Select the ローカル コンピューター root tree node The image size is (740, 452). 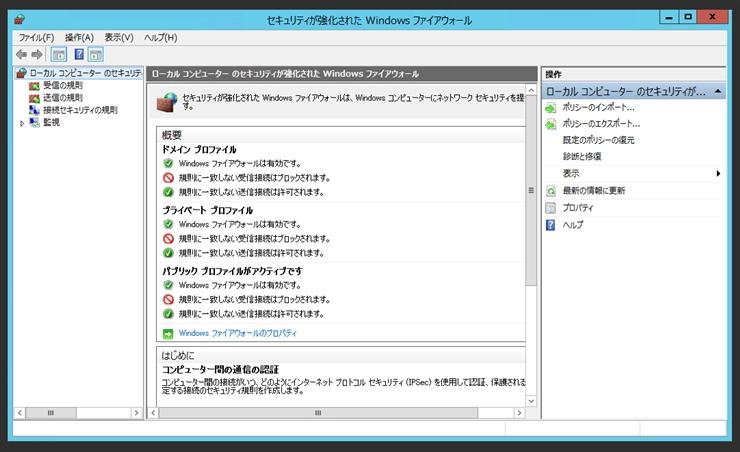85,73
